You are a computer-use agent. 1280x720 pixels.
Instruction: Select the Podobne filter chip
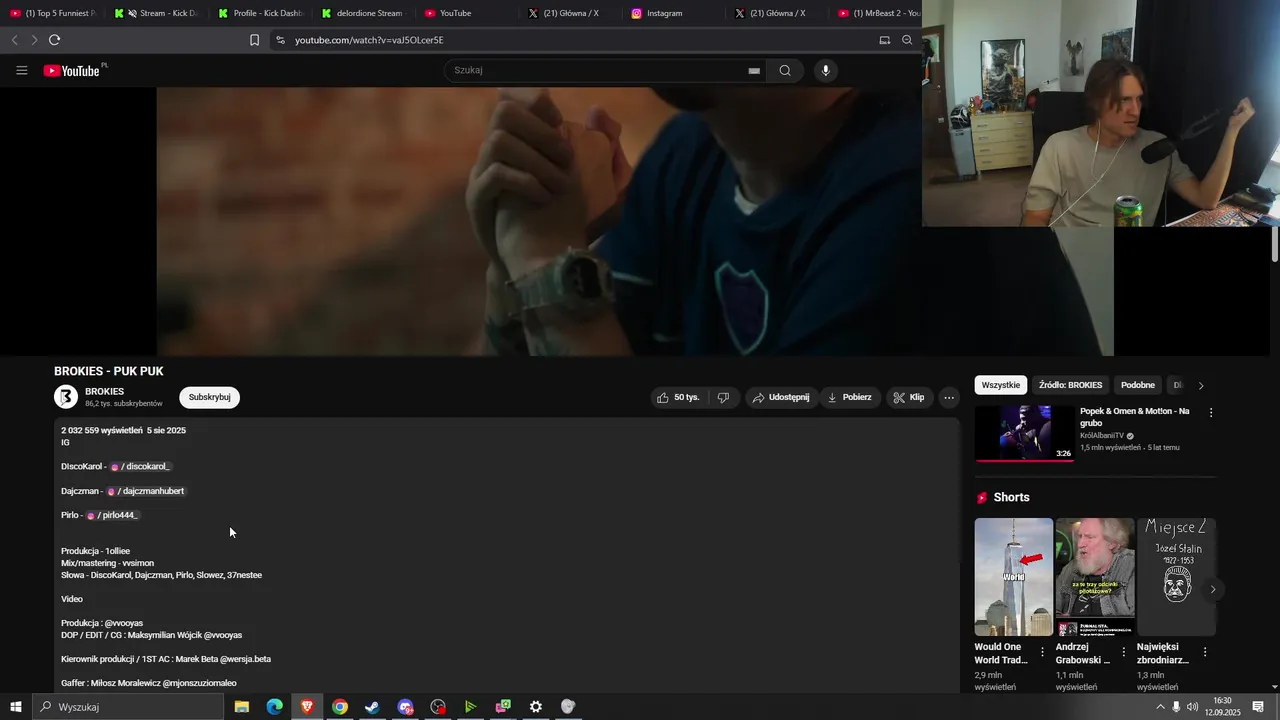tap(1138, 385)
